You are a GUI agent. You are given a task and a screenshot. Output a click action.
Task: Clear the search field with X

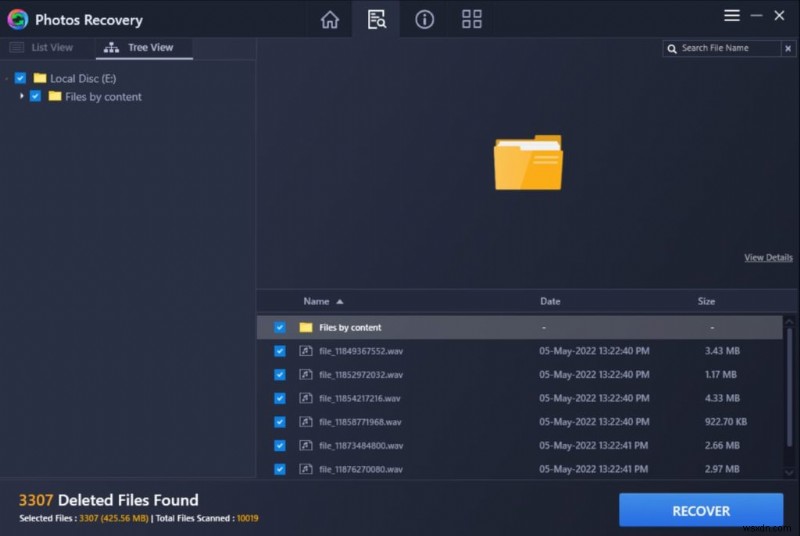coord(788,48)
